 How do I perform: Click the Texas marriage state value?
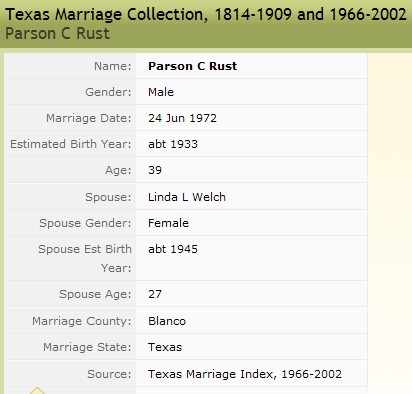point(165,347)
